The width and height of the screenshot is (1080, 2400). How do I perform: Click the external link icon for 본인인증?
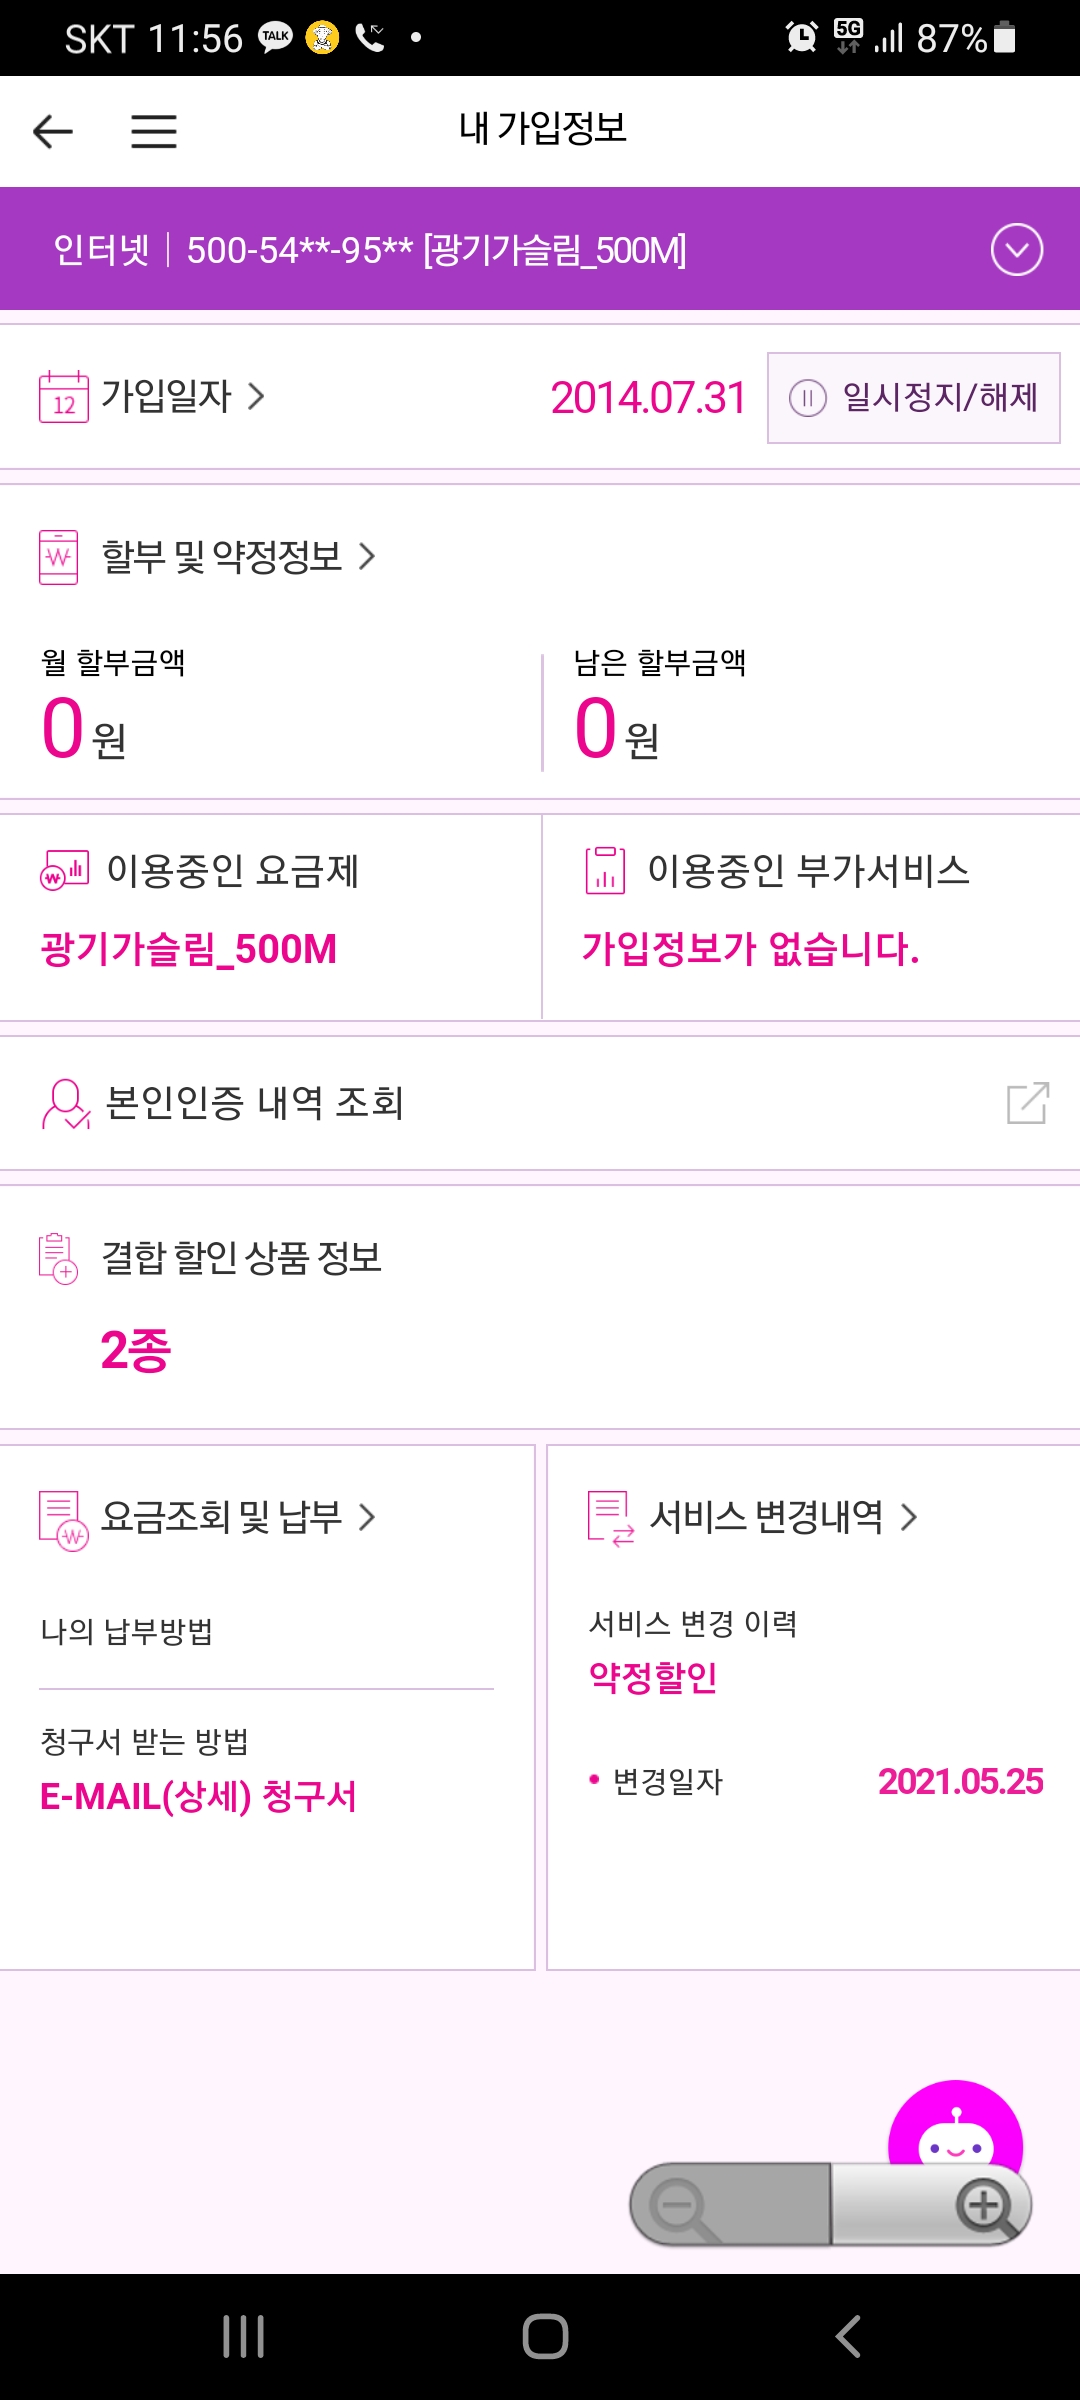(1027, 1103)
